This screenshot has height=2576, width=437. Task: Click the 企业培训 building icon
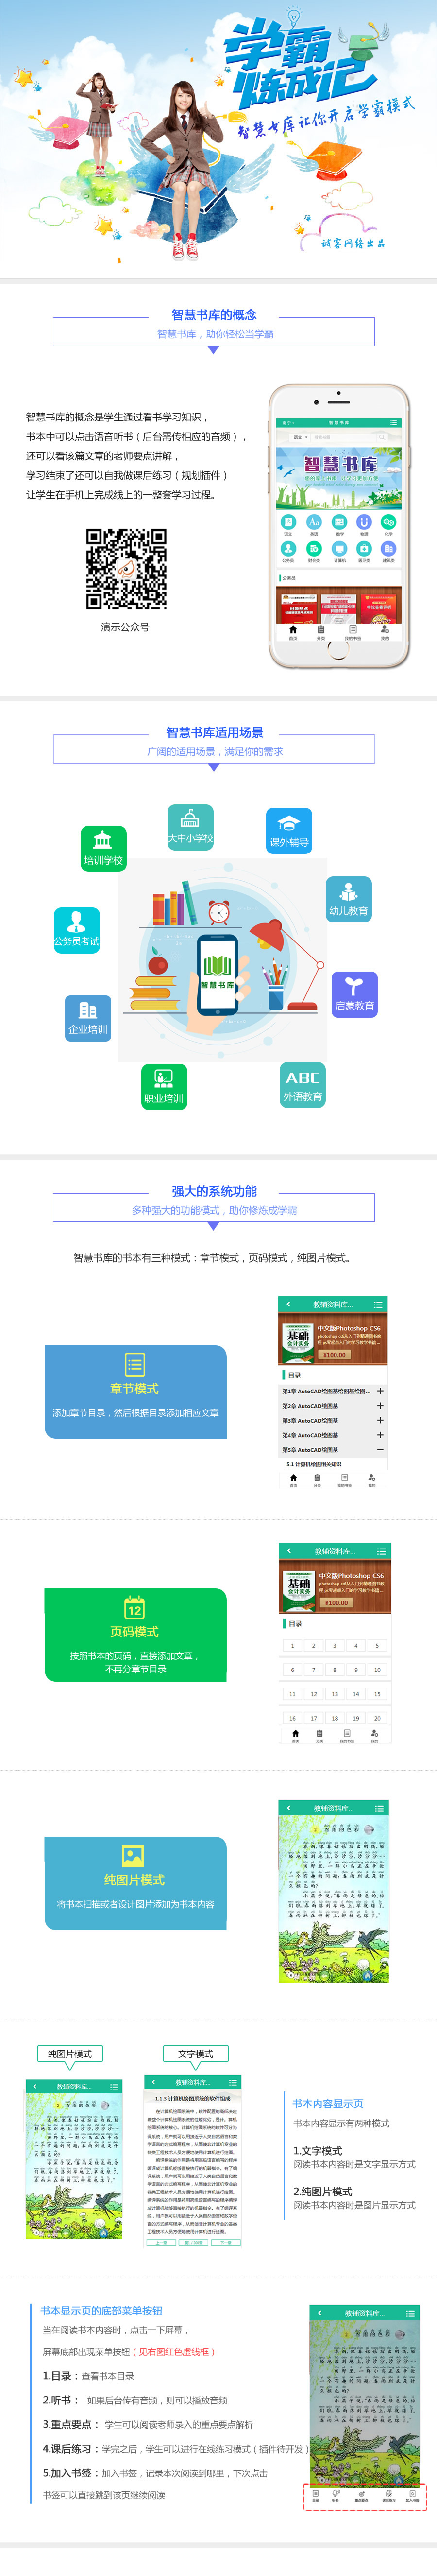88,1018
